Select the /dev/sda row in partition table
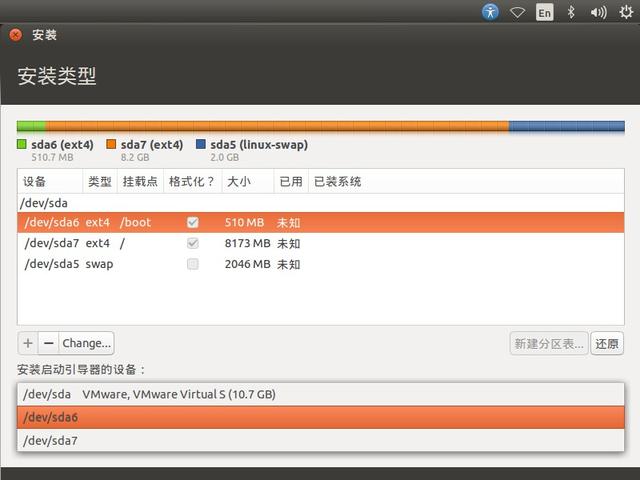This screenshot has height=480, width=640. (320, 203)
